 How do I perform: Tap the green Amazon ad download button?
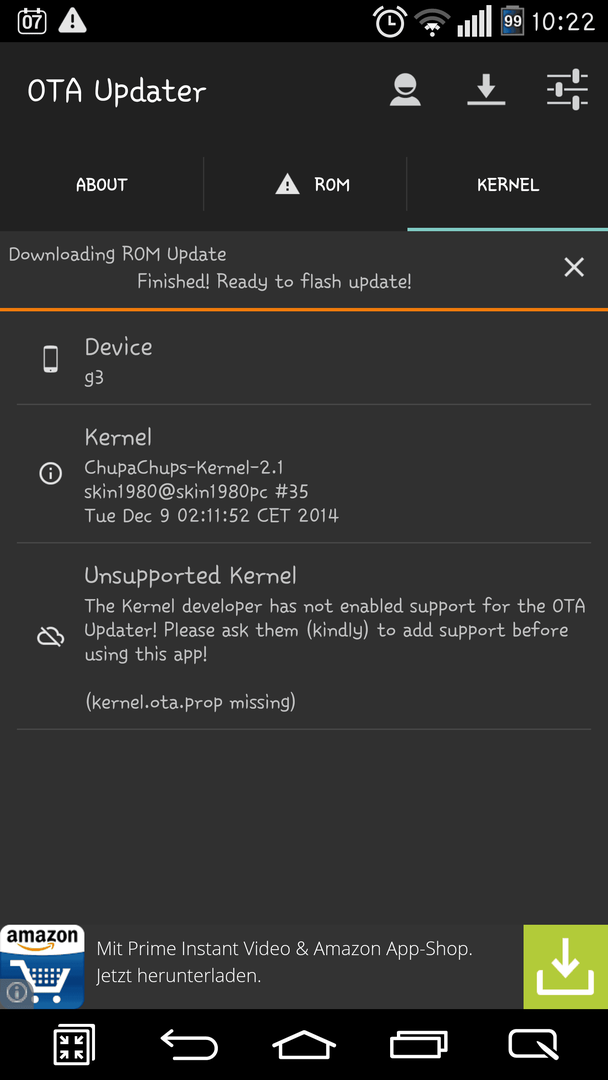point(565,967)
